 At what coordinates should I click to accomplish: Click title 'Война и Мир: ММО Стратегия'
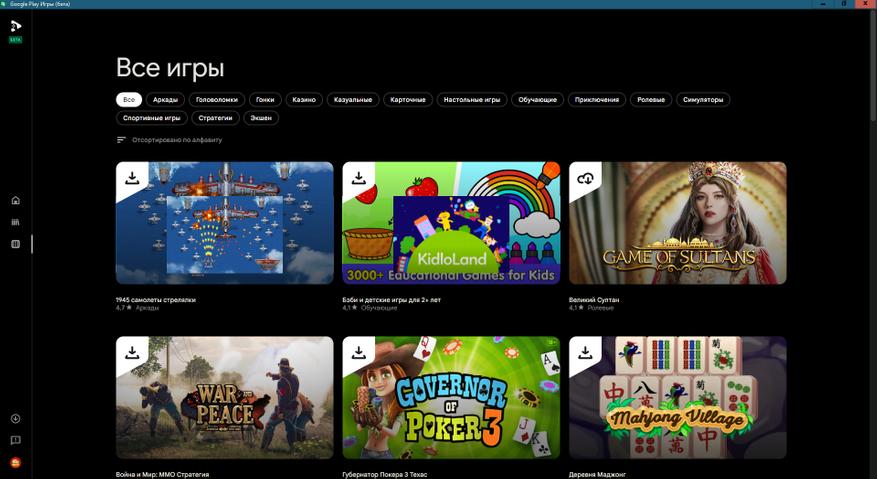(162, 475)
